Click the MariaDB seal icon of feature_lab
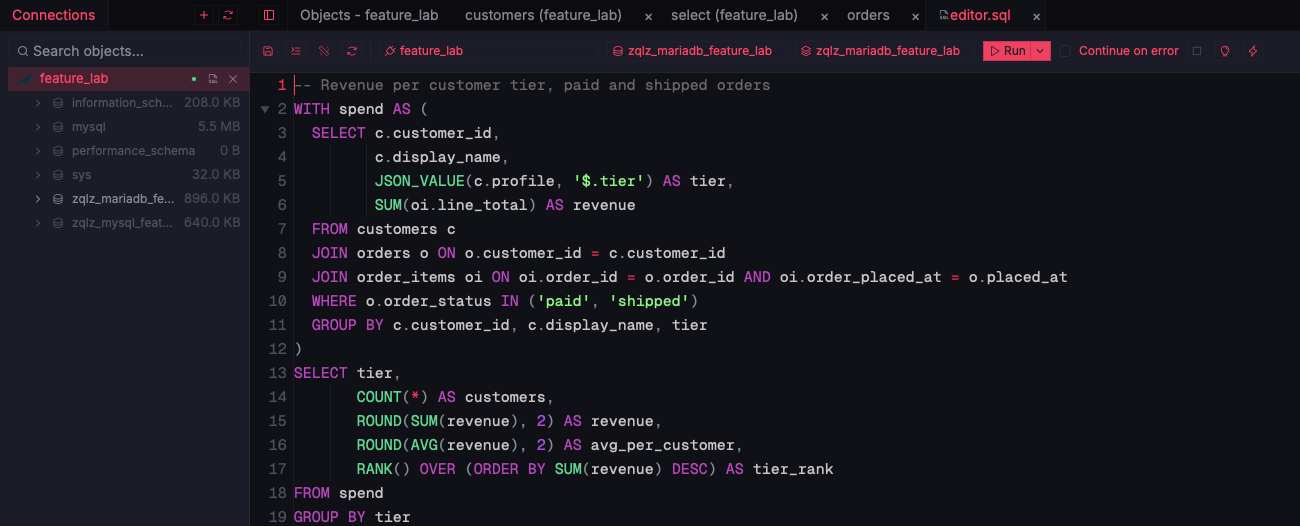The width and height of the screenshot is (1300, 526). [x=24, y=79]
